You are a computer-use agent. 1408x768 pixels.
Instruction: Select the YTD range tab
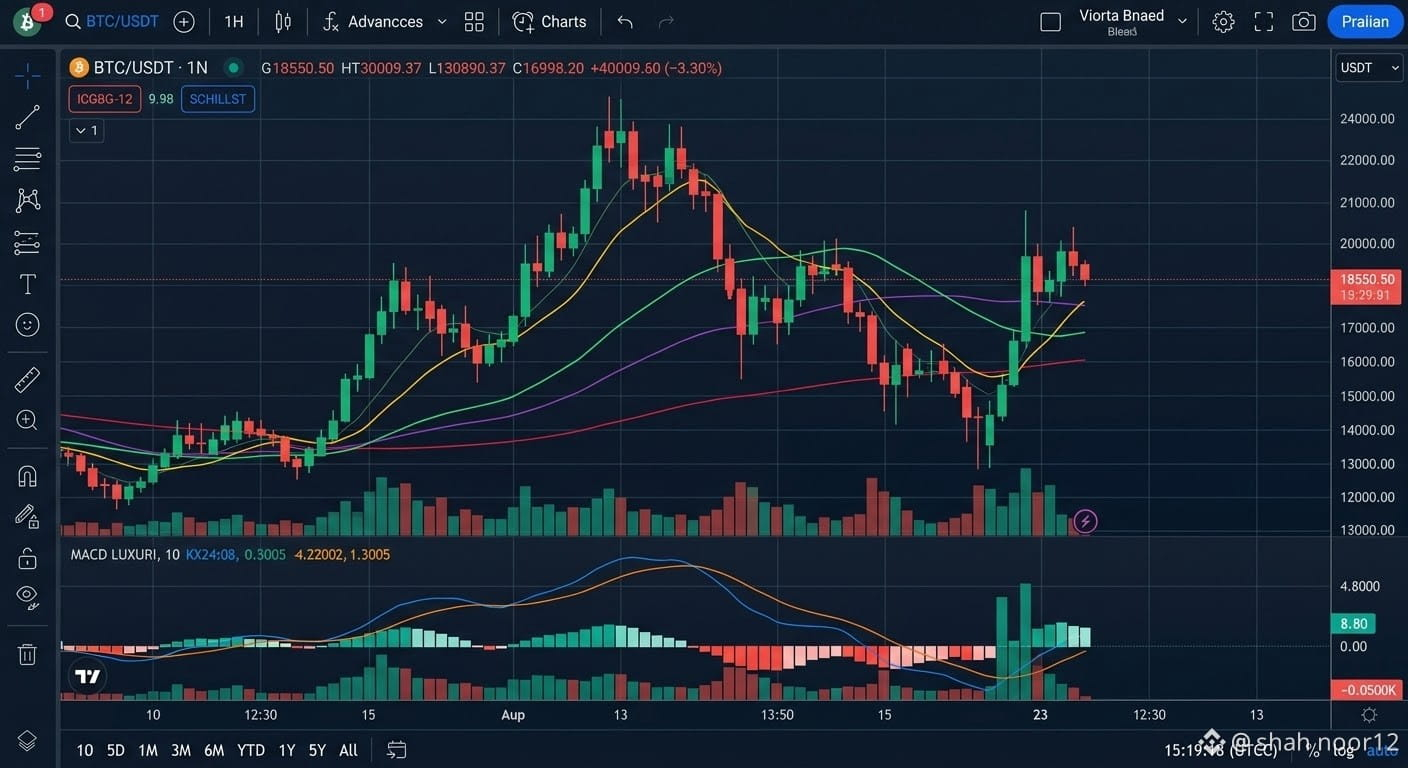click(251, 750)
